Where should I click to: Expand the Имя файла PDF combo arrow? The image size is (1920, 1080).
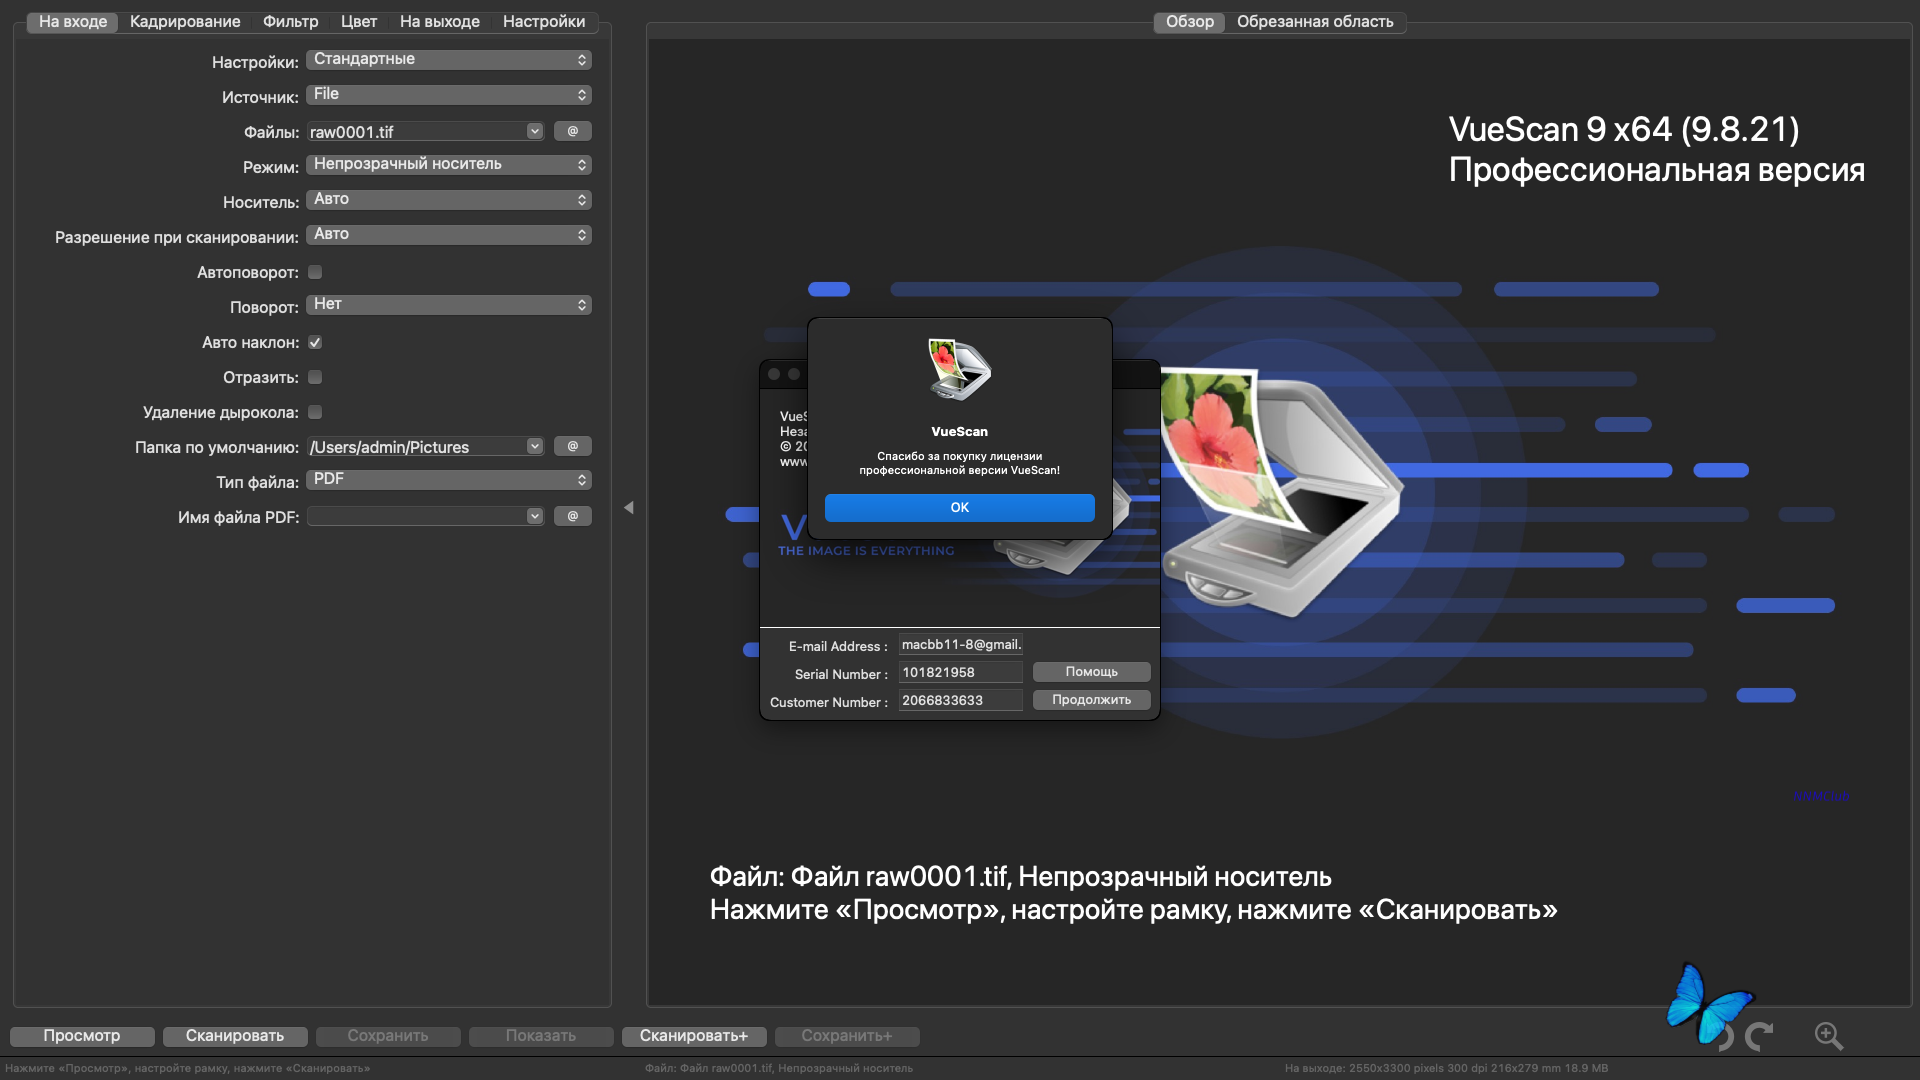tap(535, 516)
